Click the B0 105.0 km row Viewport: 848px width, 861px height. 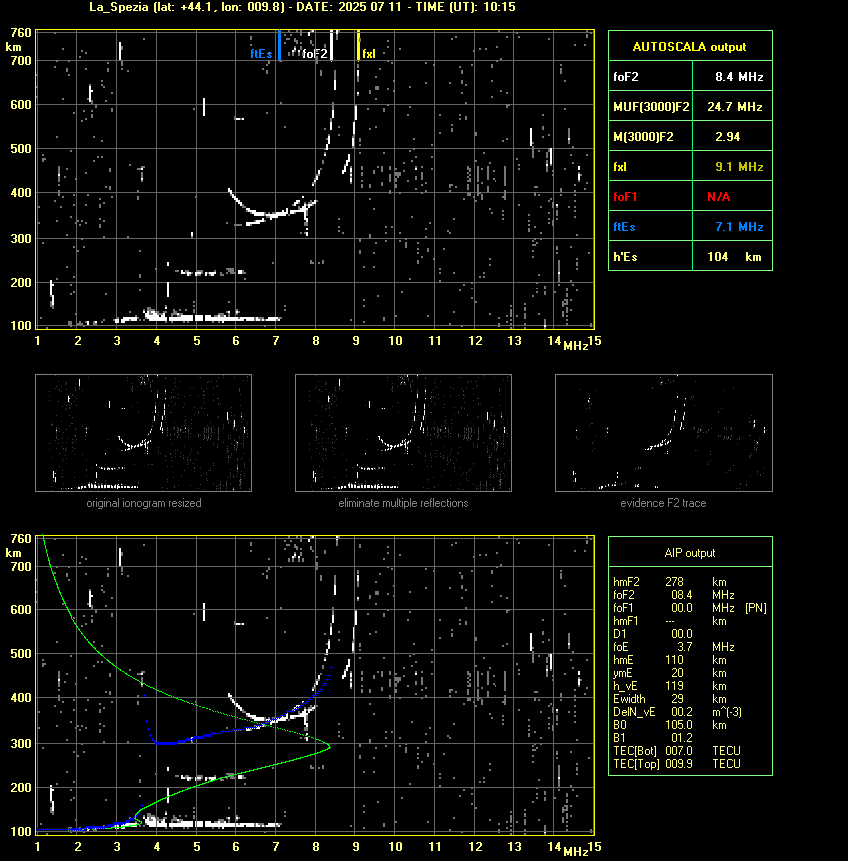[670, 725]
